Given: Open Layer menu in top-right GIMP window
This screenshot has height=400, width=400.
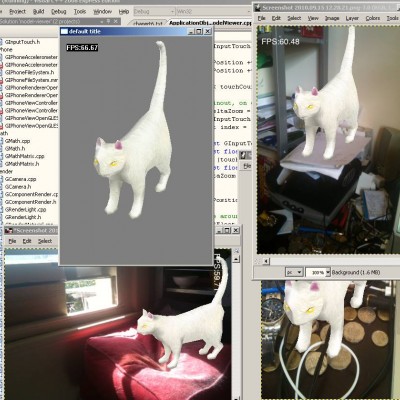Looking at the screenshot, I should pyautogui.click(x=352, y=18).
